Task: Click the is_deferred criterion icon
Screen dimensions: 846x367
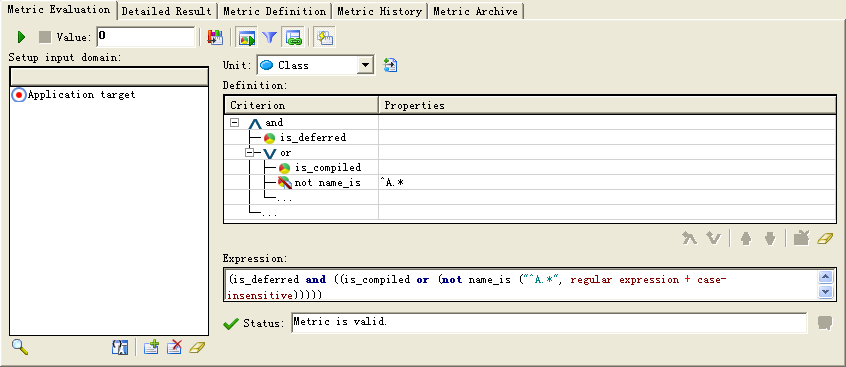Action: (x=269, y=138)
